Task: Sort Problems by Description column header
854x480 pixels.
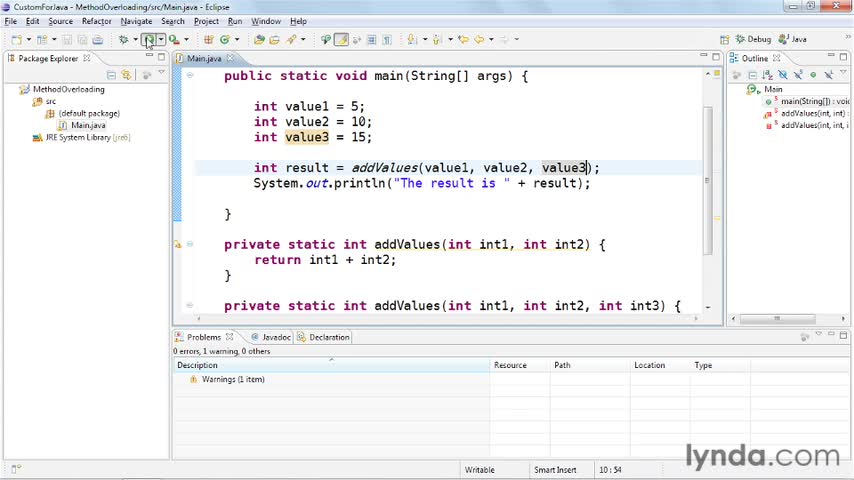Action: 331,365
